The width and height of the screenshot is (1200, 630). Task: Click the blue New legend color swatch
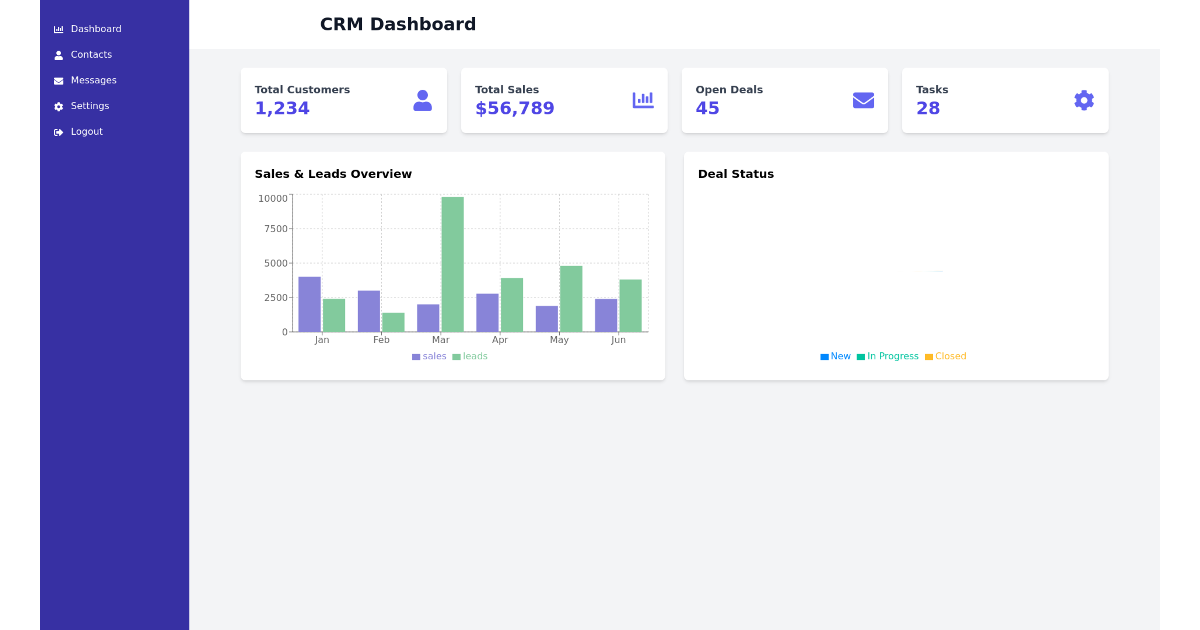click(825, 357)
